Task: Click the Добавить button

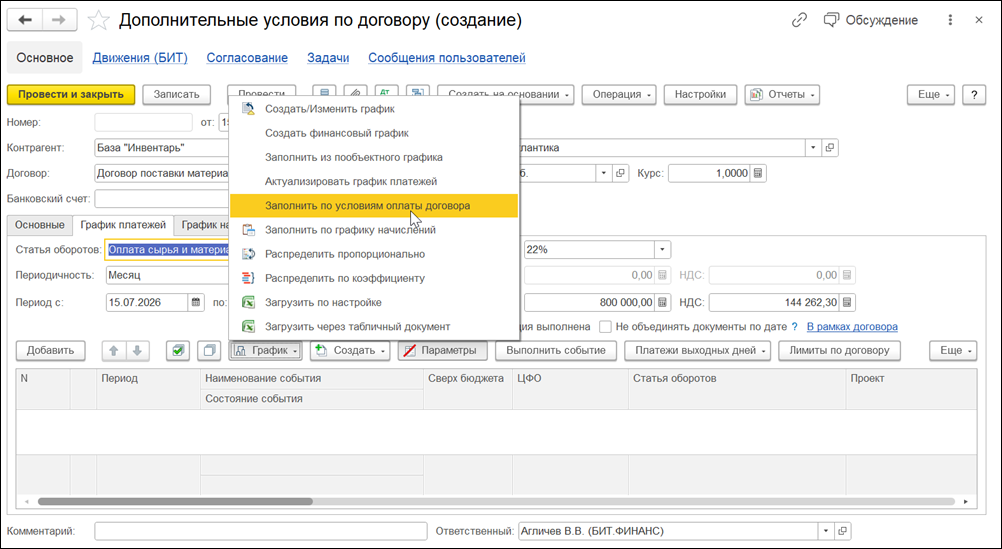Action: click(50, 350)
